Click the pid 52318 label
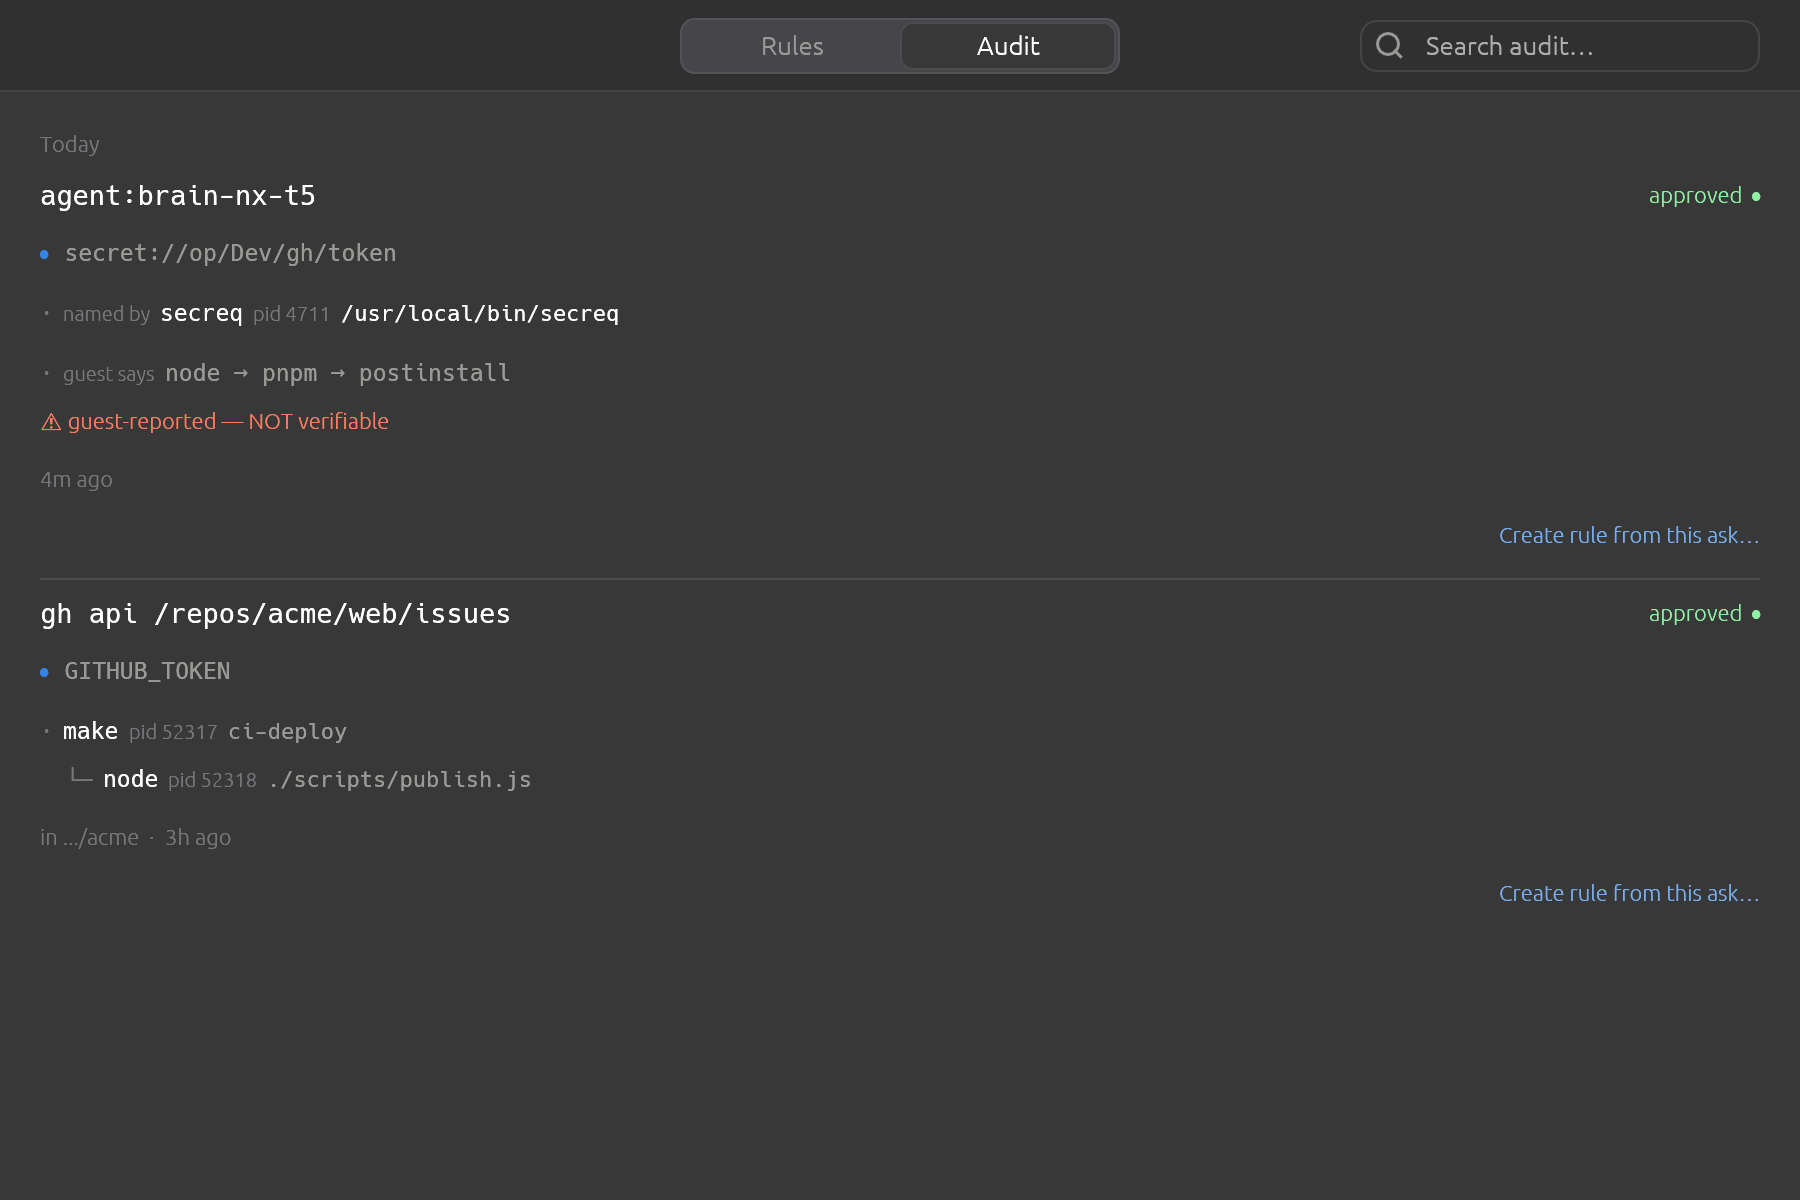1800x1200 pixels. tap(212, 780)
